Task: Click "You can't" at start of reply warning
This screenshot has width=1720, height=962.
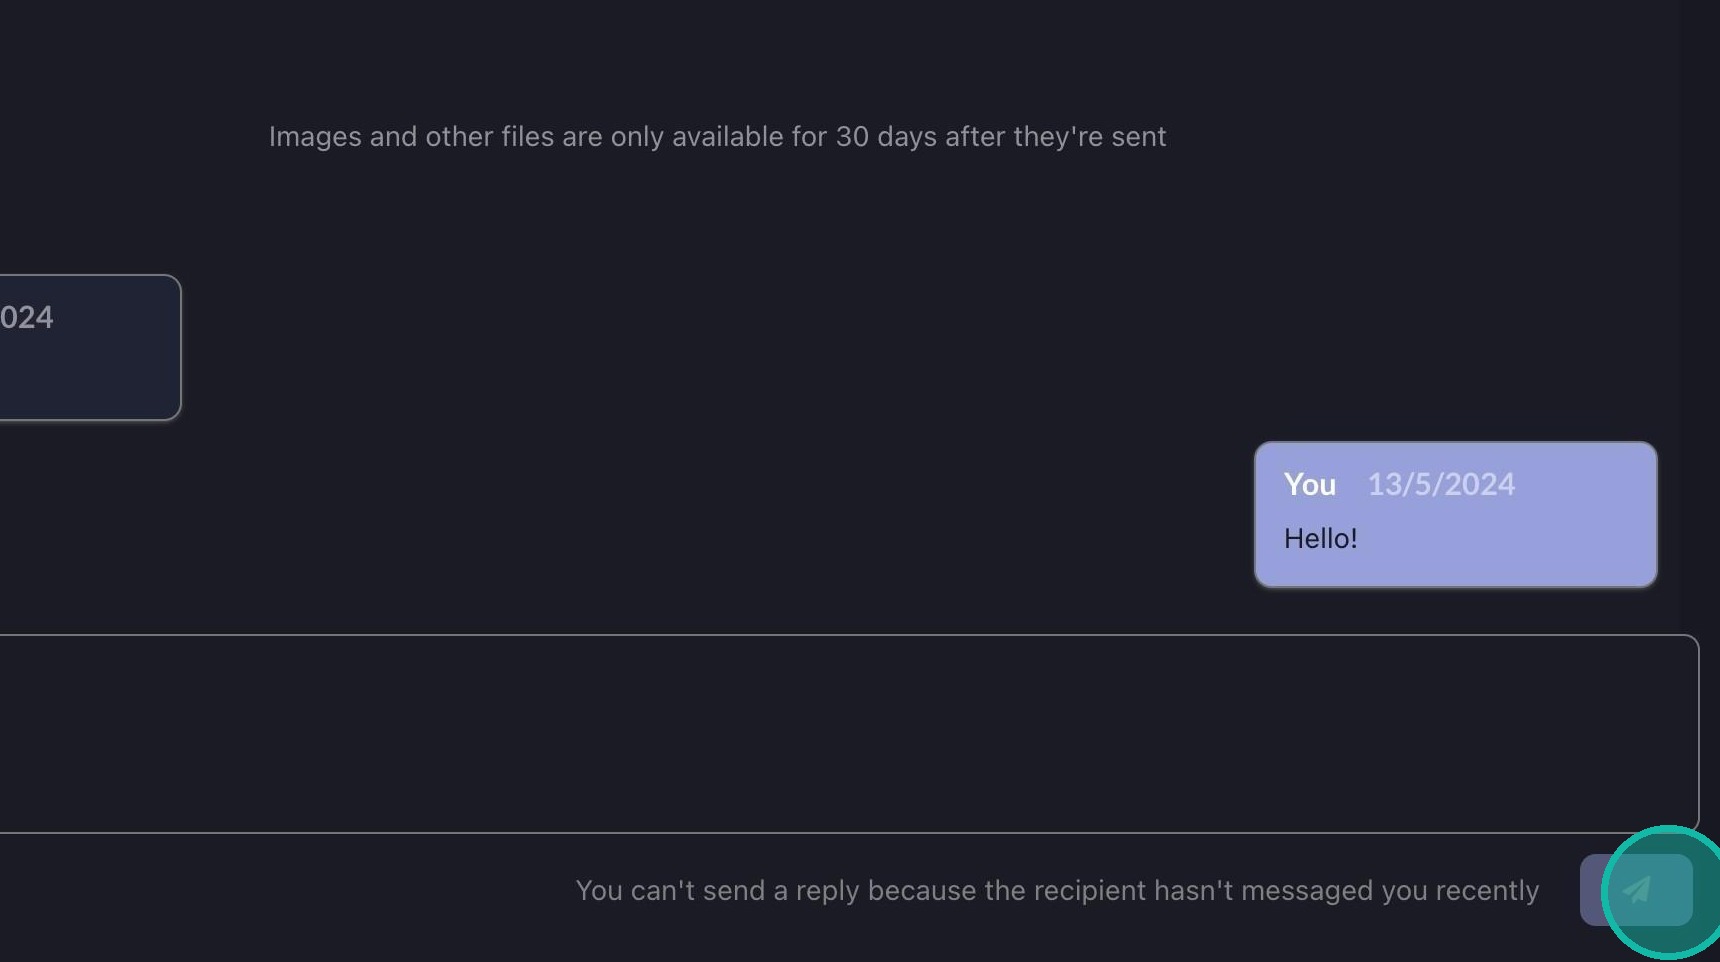Action: point(635,891)
